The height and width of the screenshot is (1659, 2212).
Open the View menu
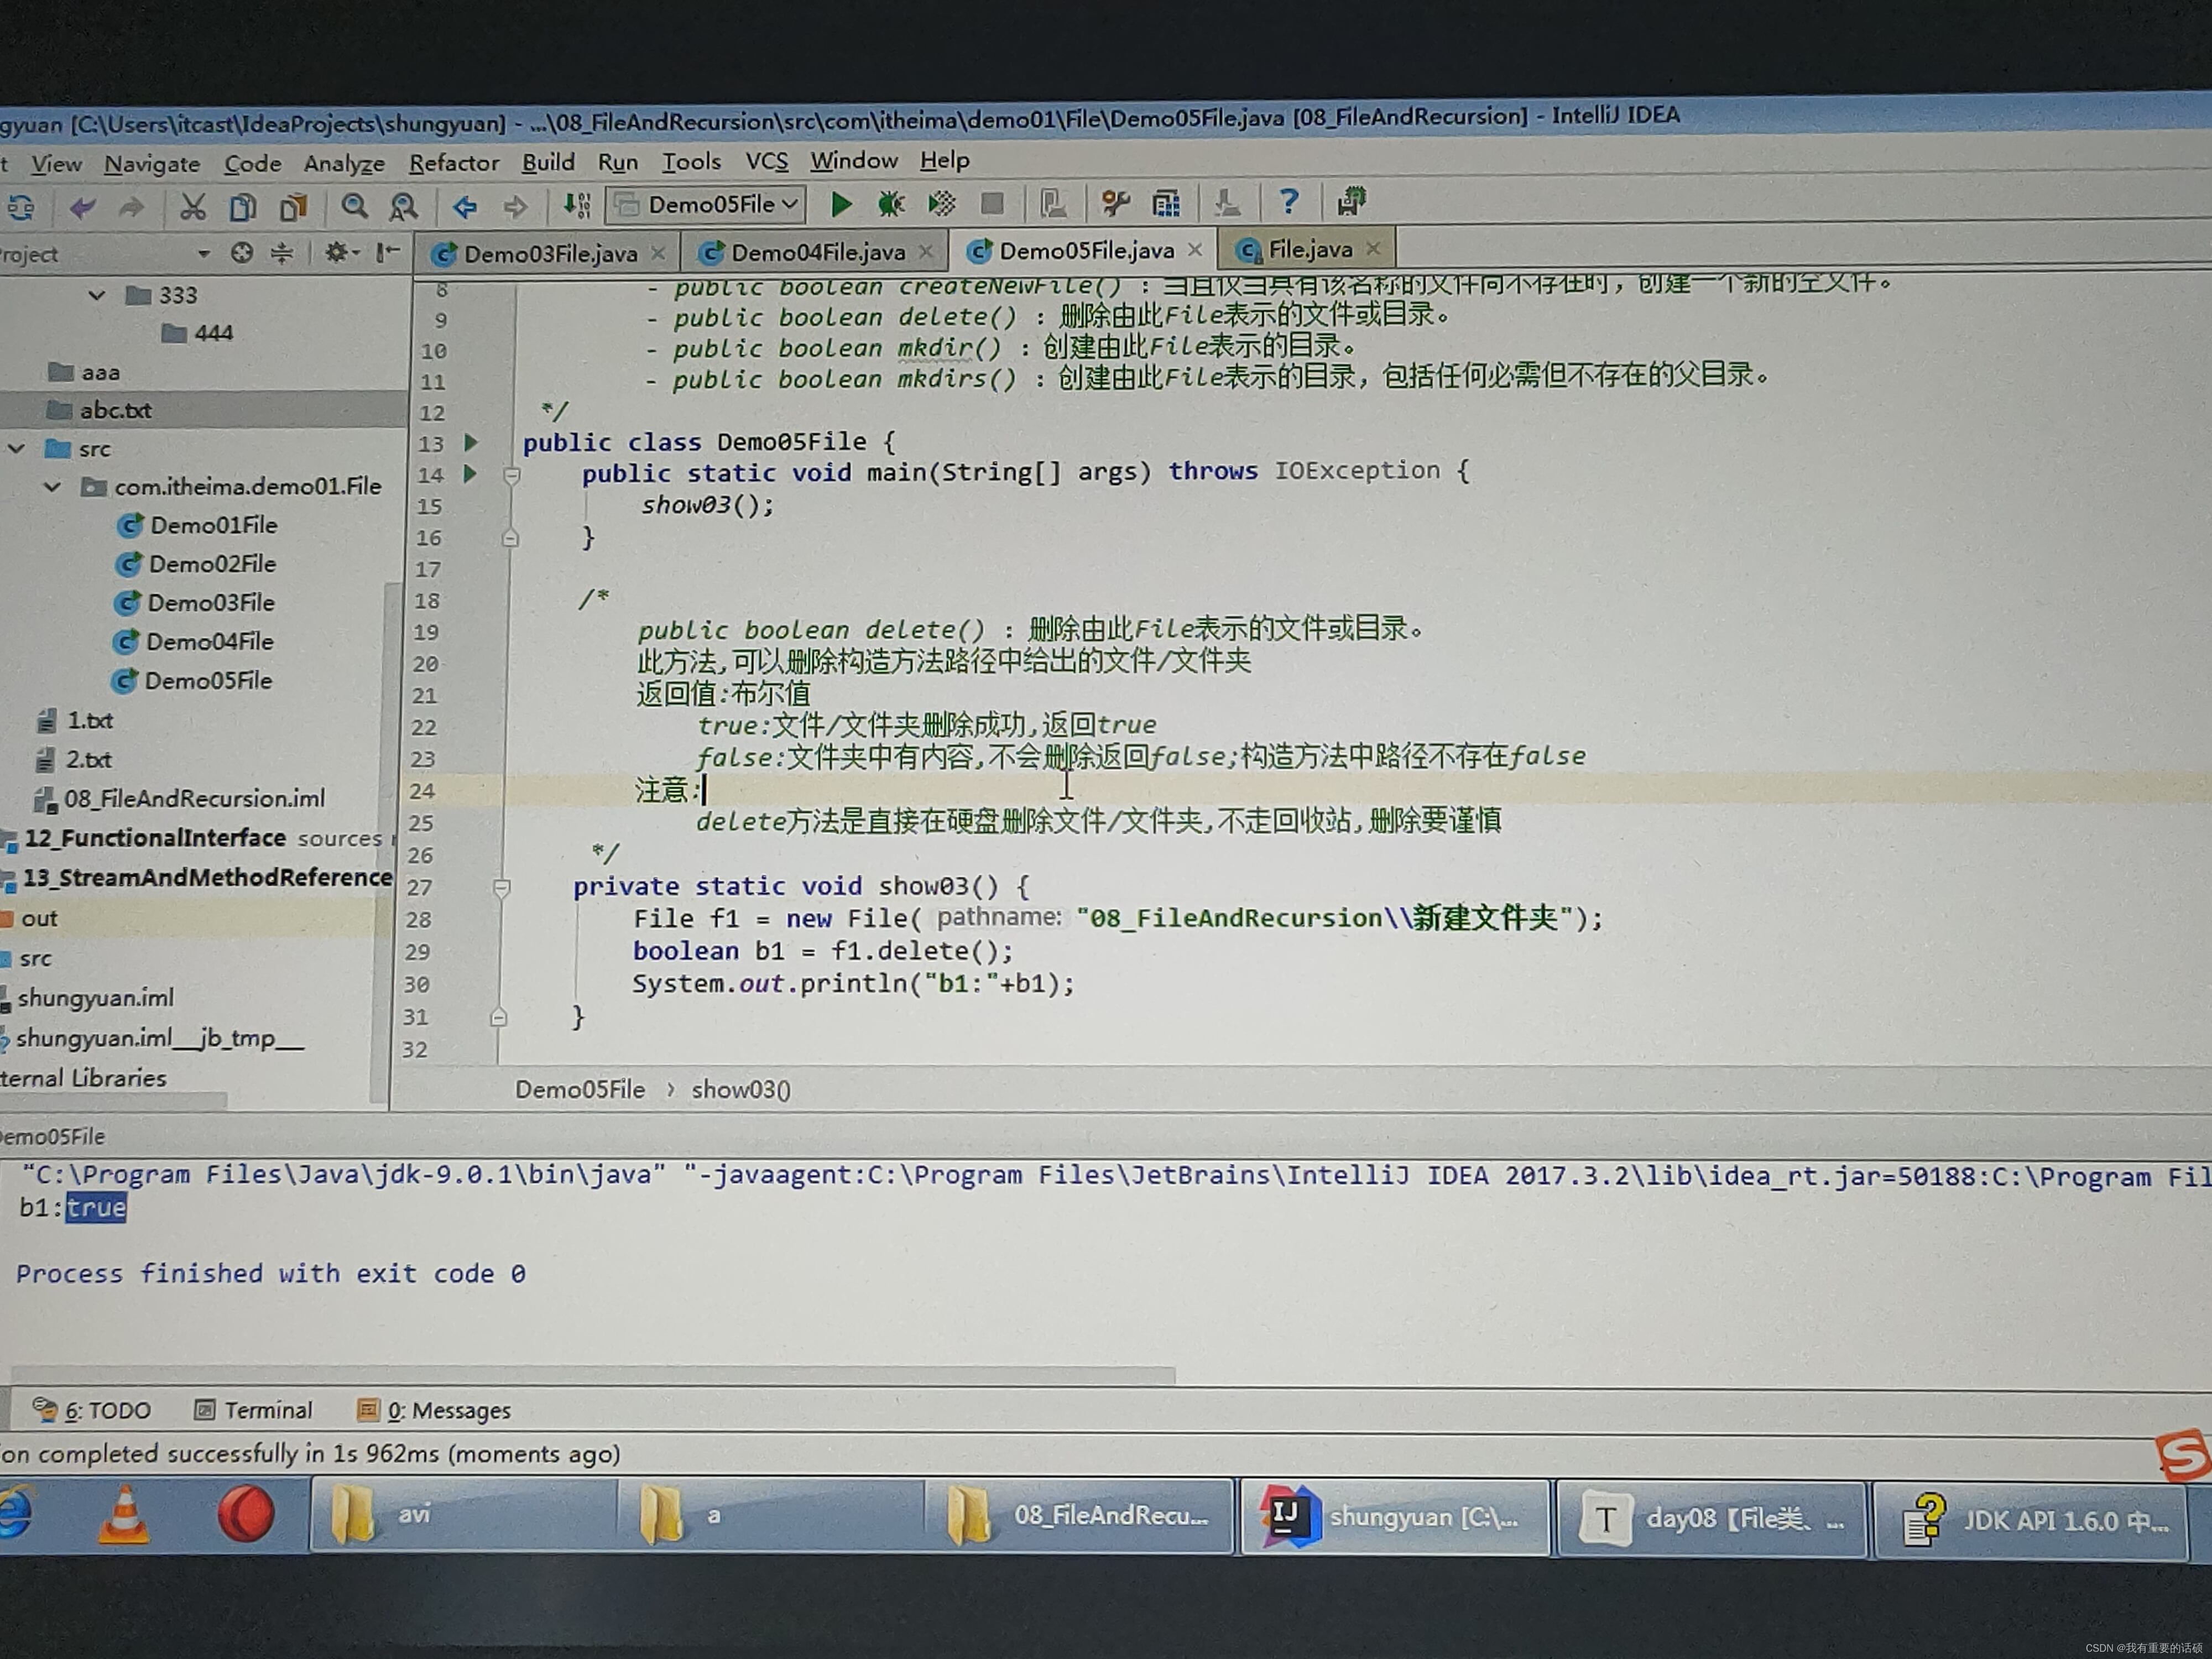coord(56,164)
